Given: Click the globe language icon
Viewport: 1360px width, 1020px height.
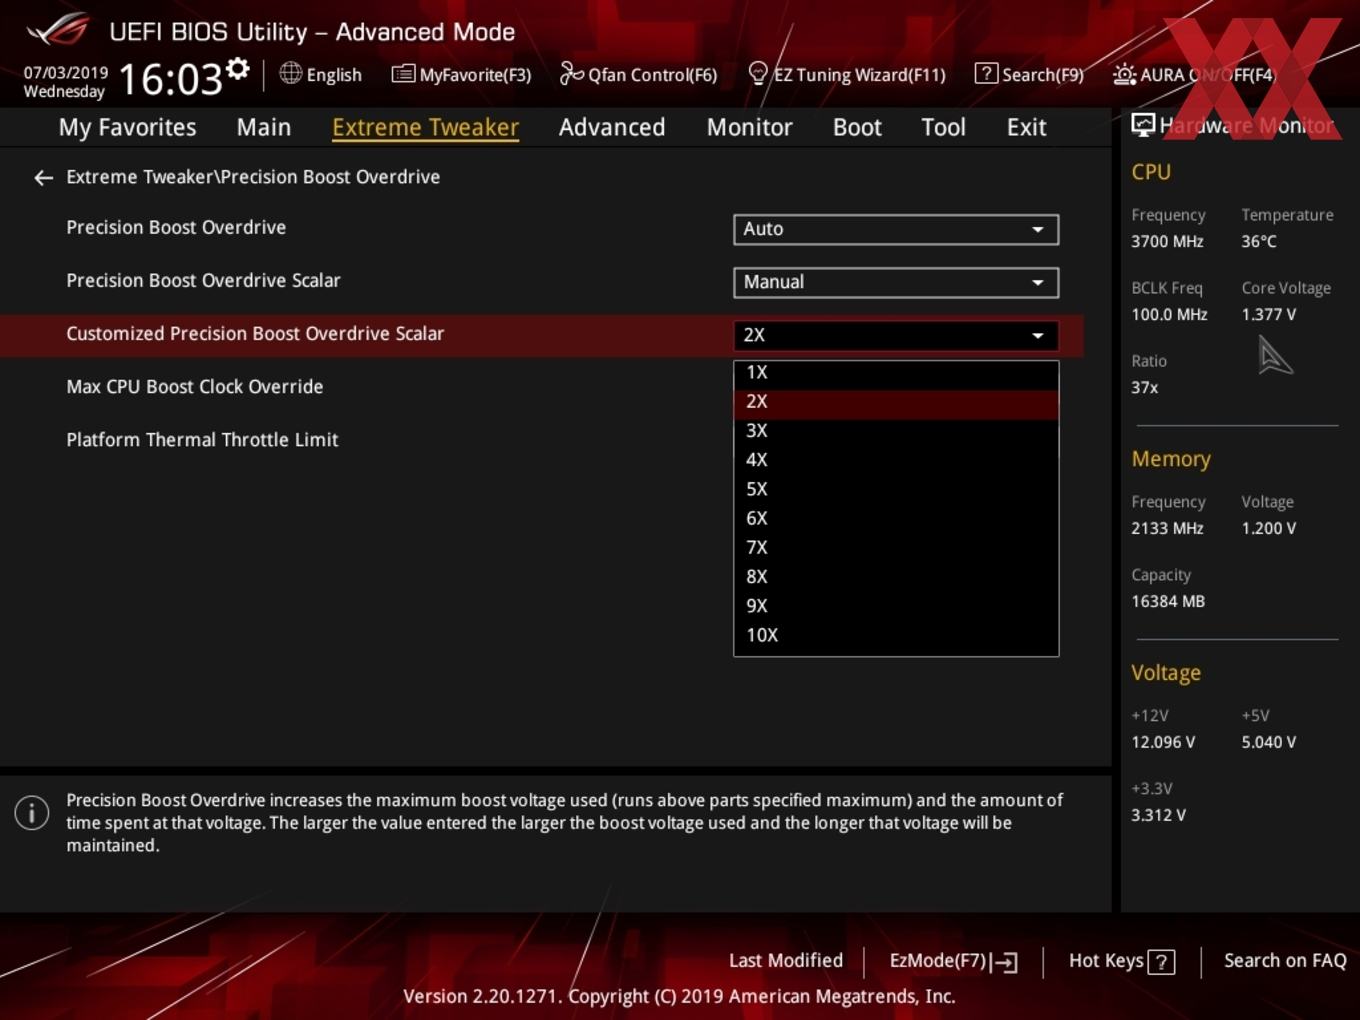Looking at the screenshot, I should pos(290,73).
